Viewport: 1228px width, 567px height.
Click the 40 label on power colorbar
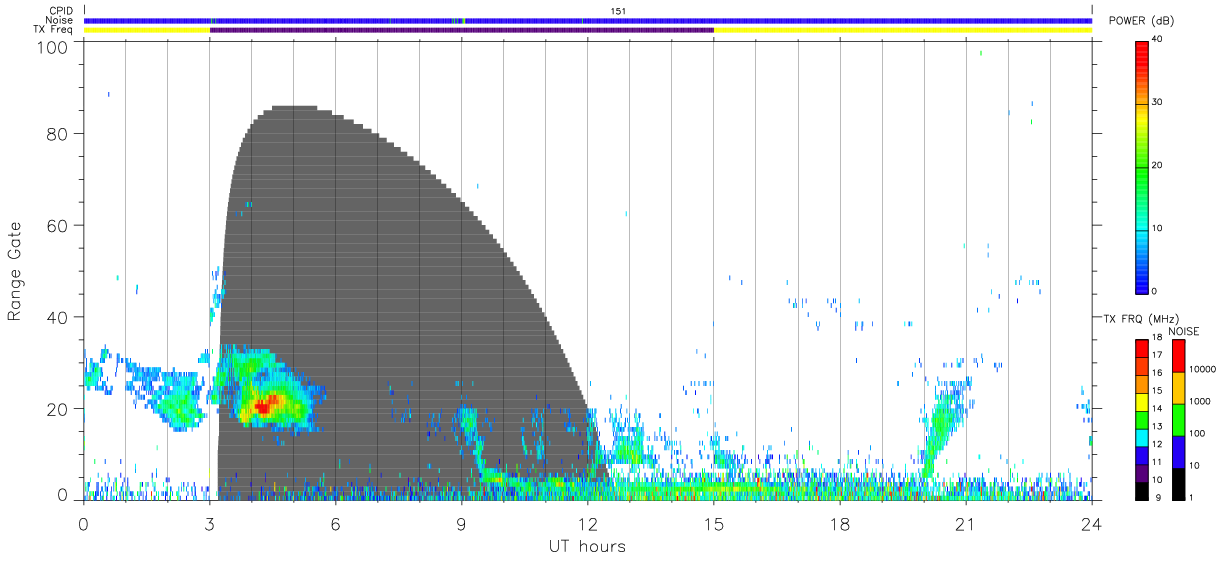1157,39
